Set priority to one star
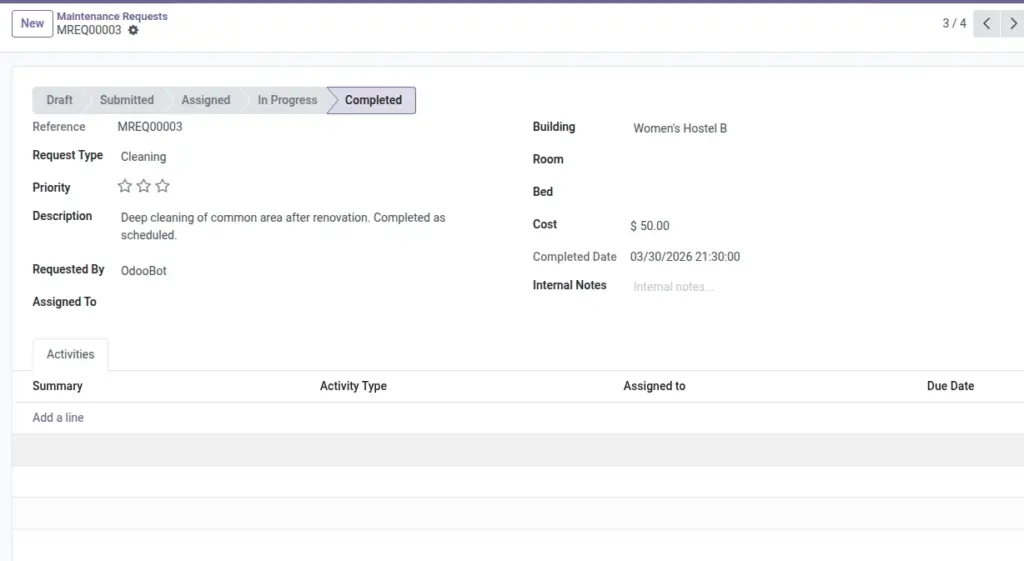 pyautogui.click(x=125, y=186)
